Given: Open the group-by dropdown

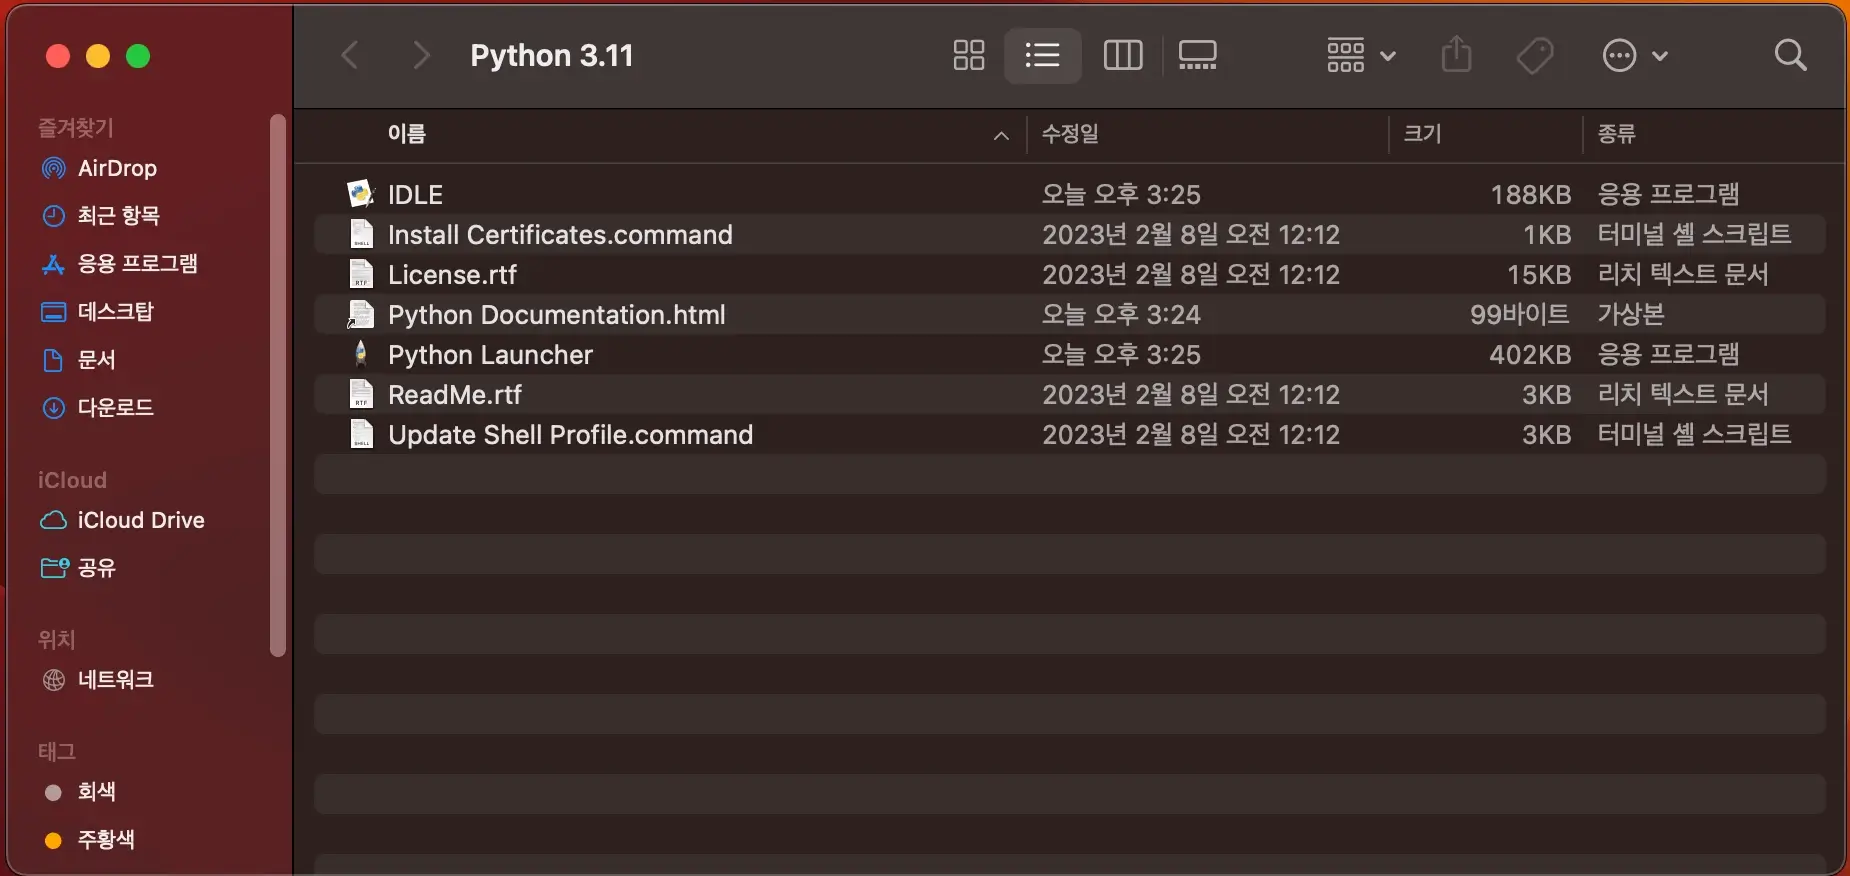Looking at the screenshot, I should (1360, 55).
